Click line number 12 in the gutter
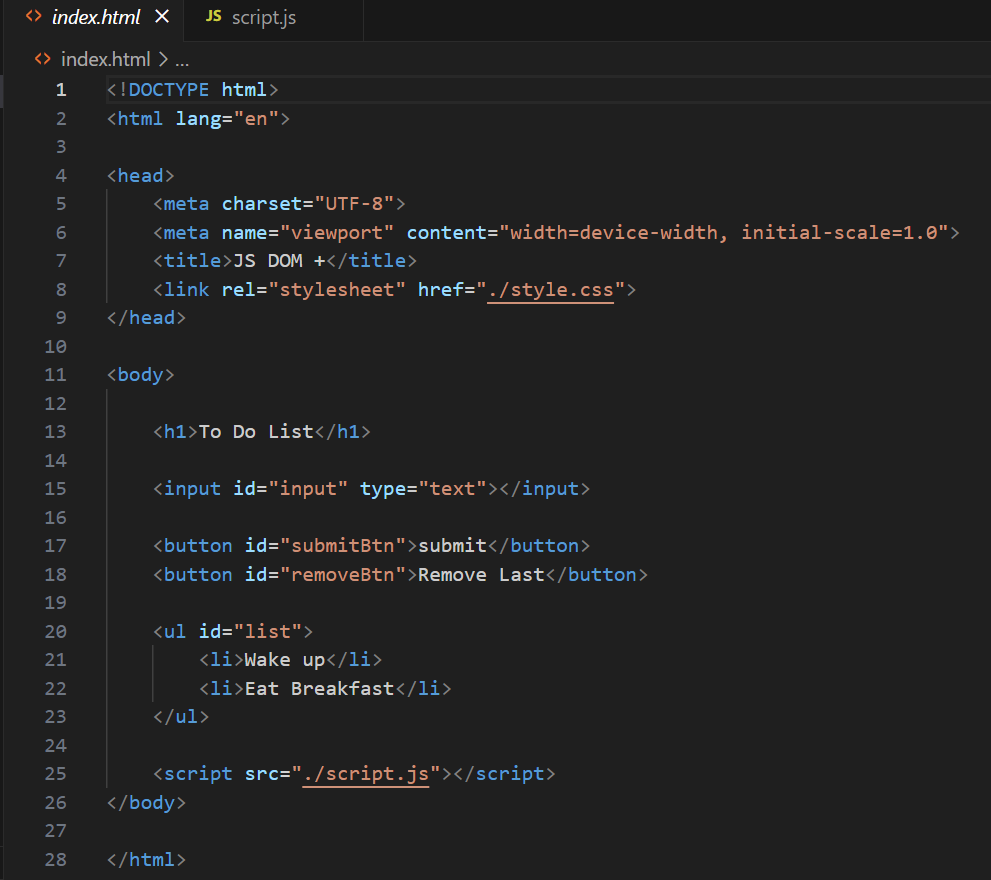 click(x=56, y=403)
